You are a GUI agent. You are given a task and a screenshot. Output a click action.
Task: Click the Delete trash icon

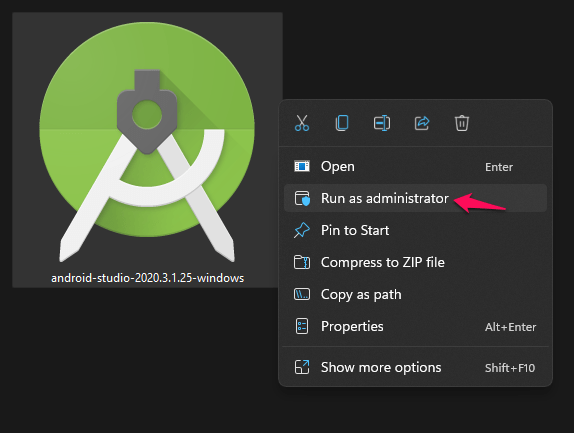462,123
